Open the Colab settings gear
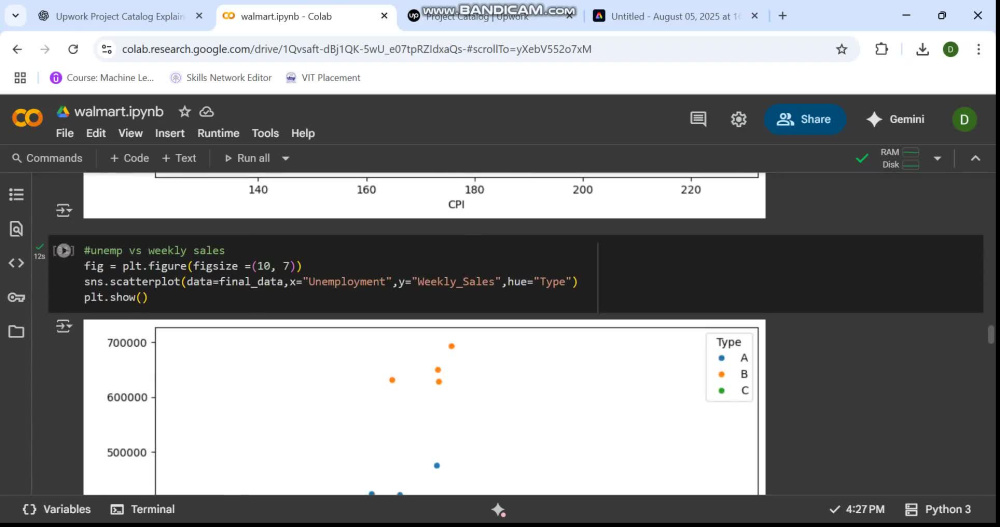1000x527 pixels. (739, 119)
